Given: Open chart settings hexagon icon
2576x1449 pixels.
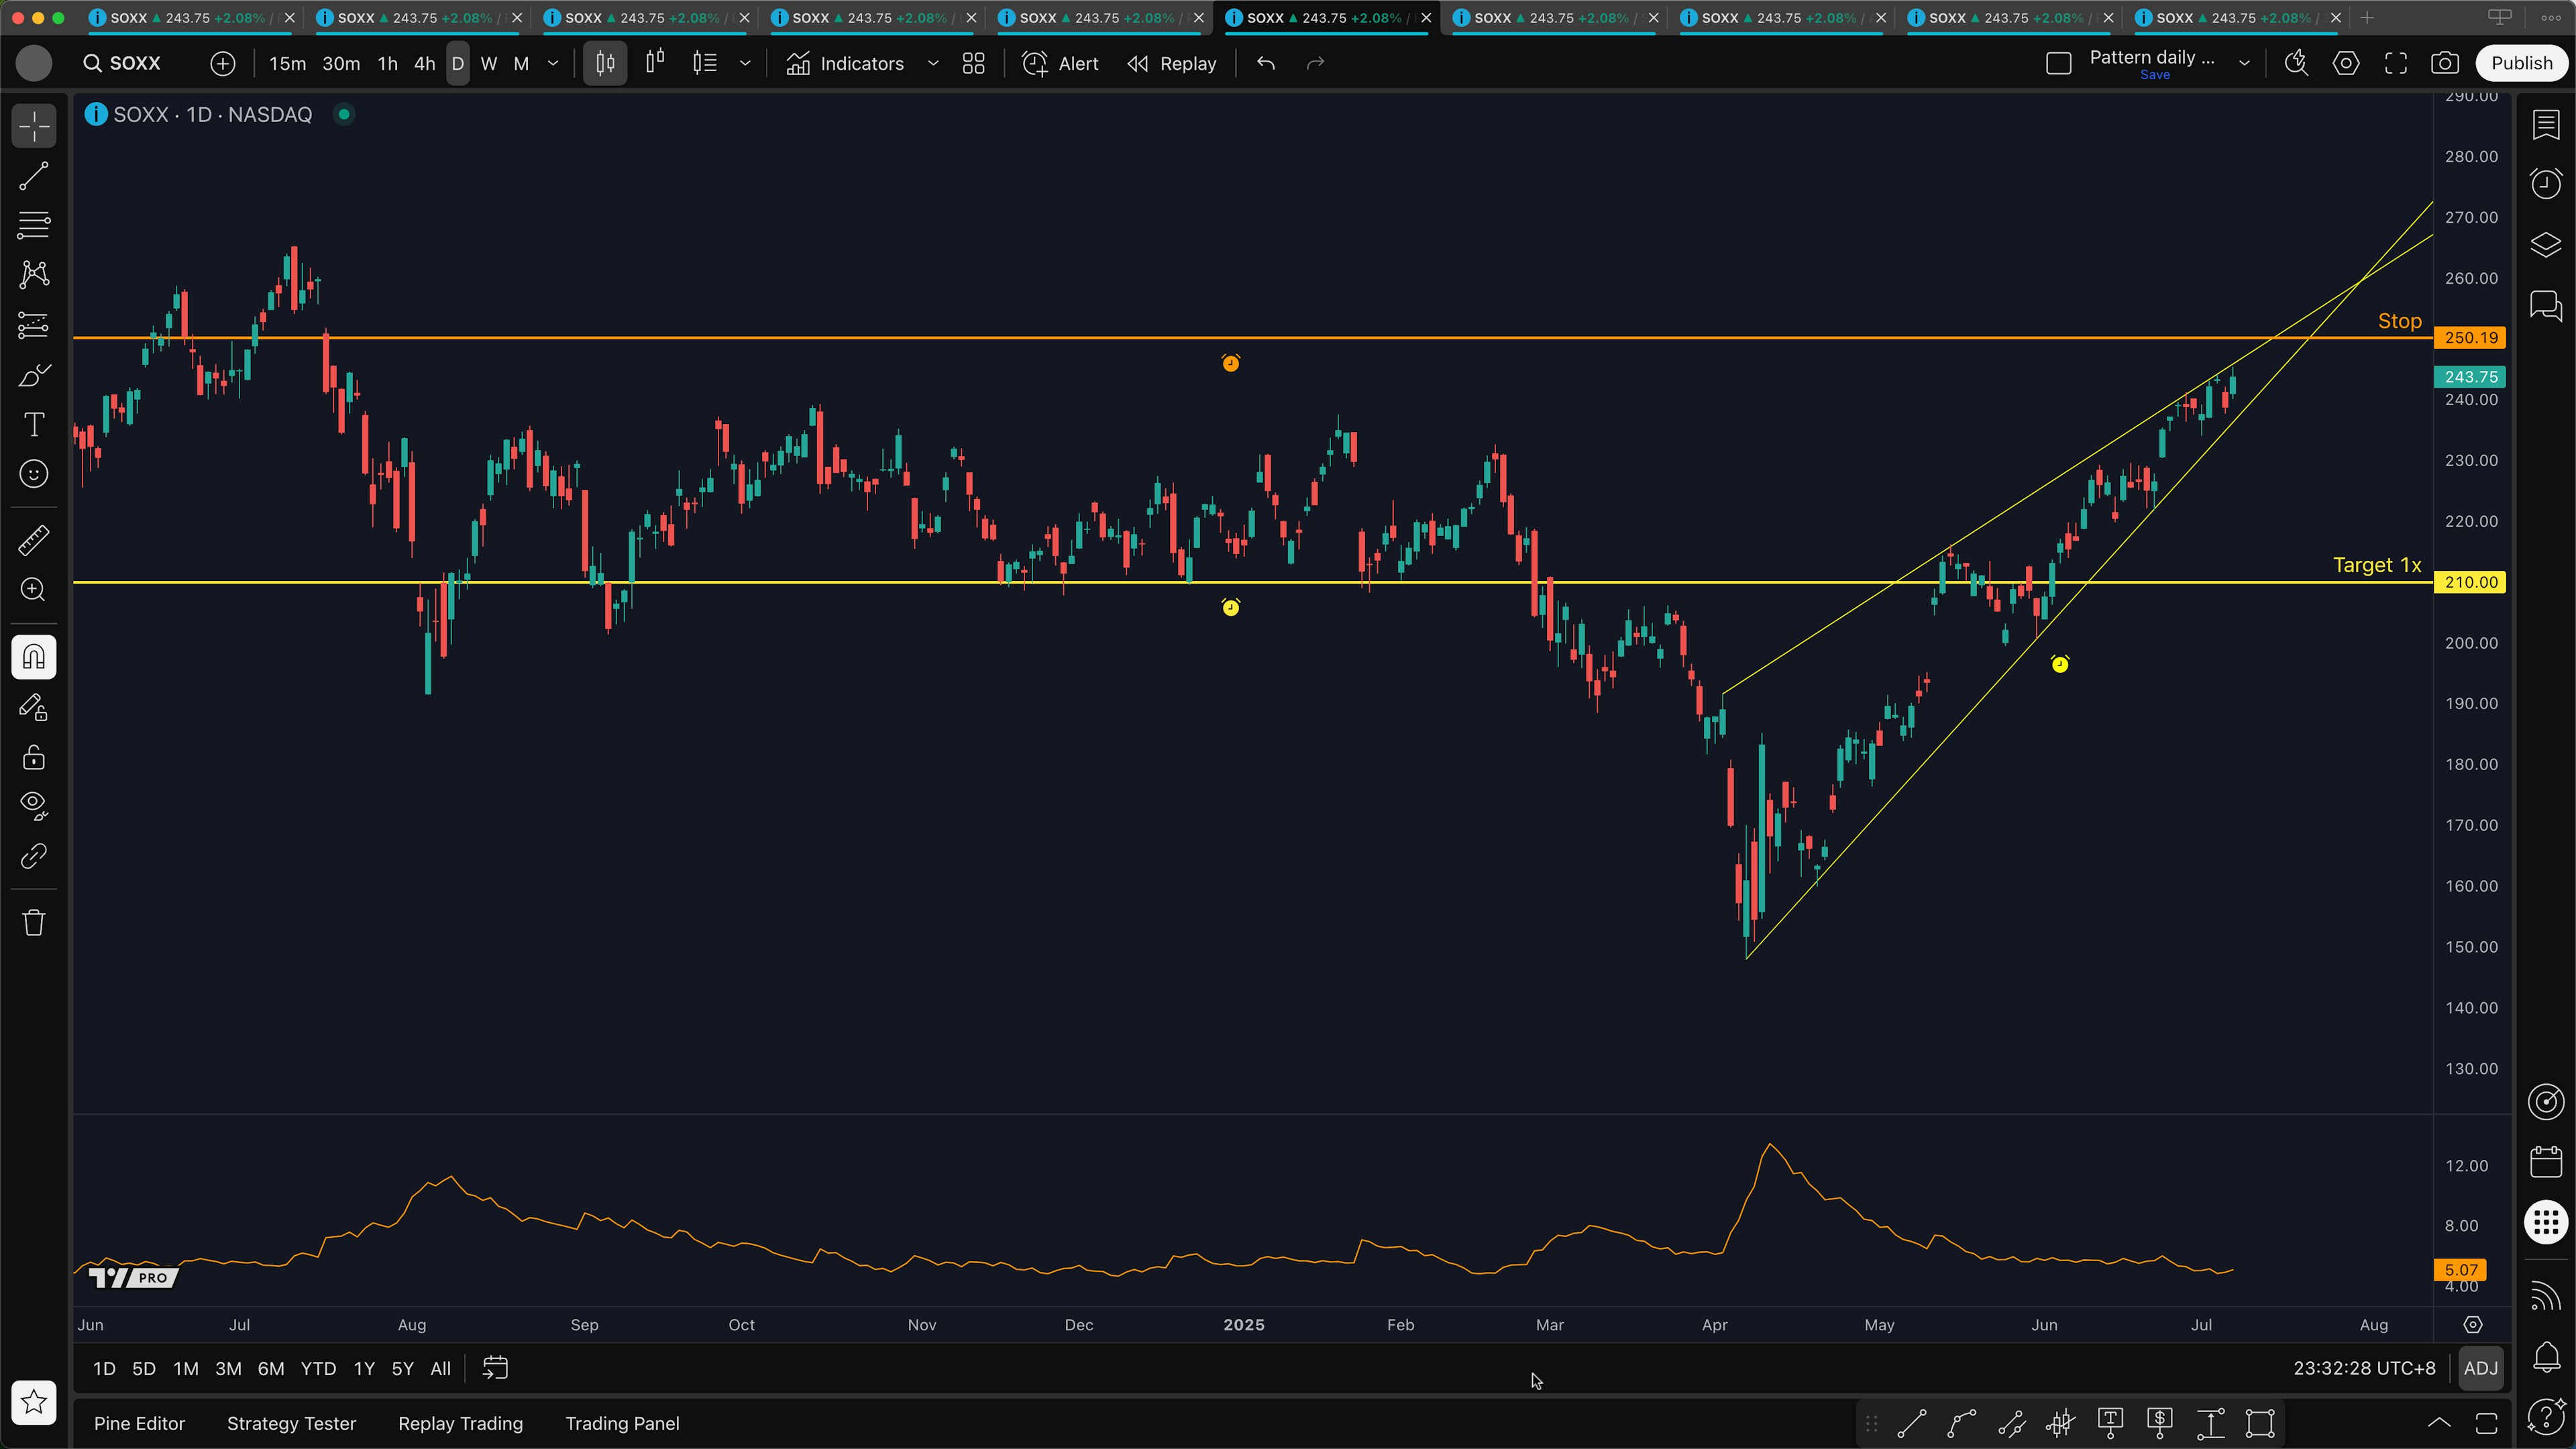Looking at the screenshot, I should [x=2346, y=63].
